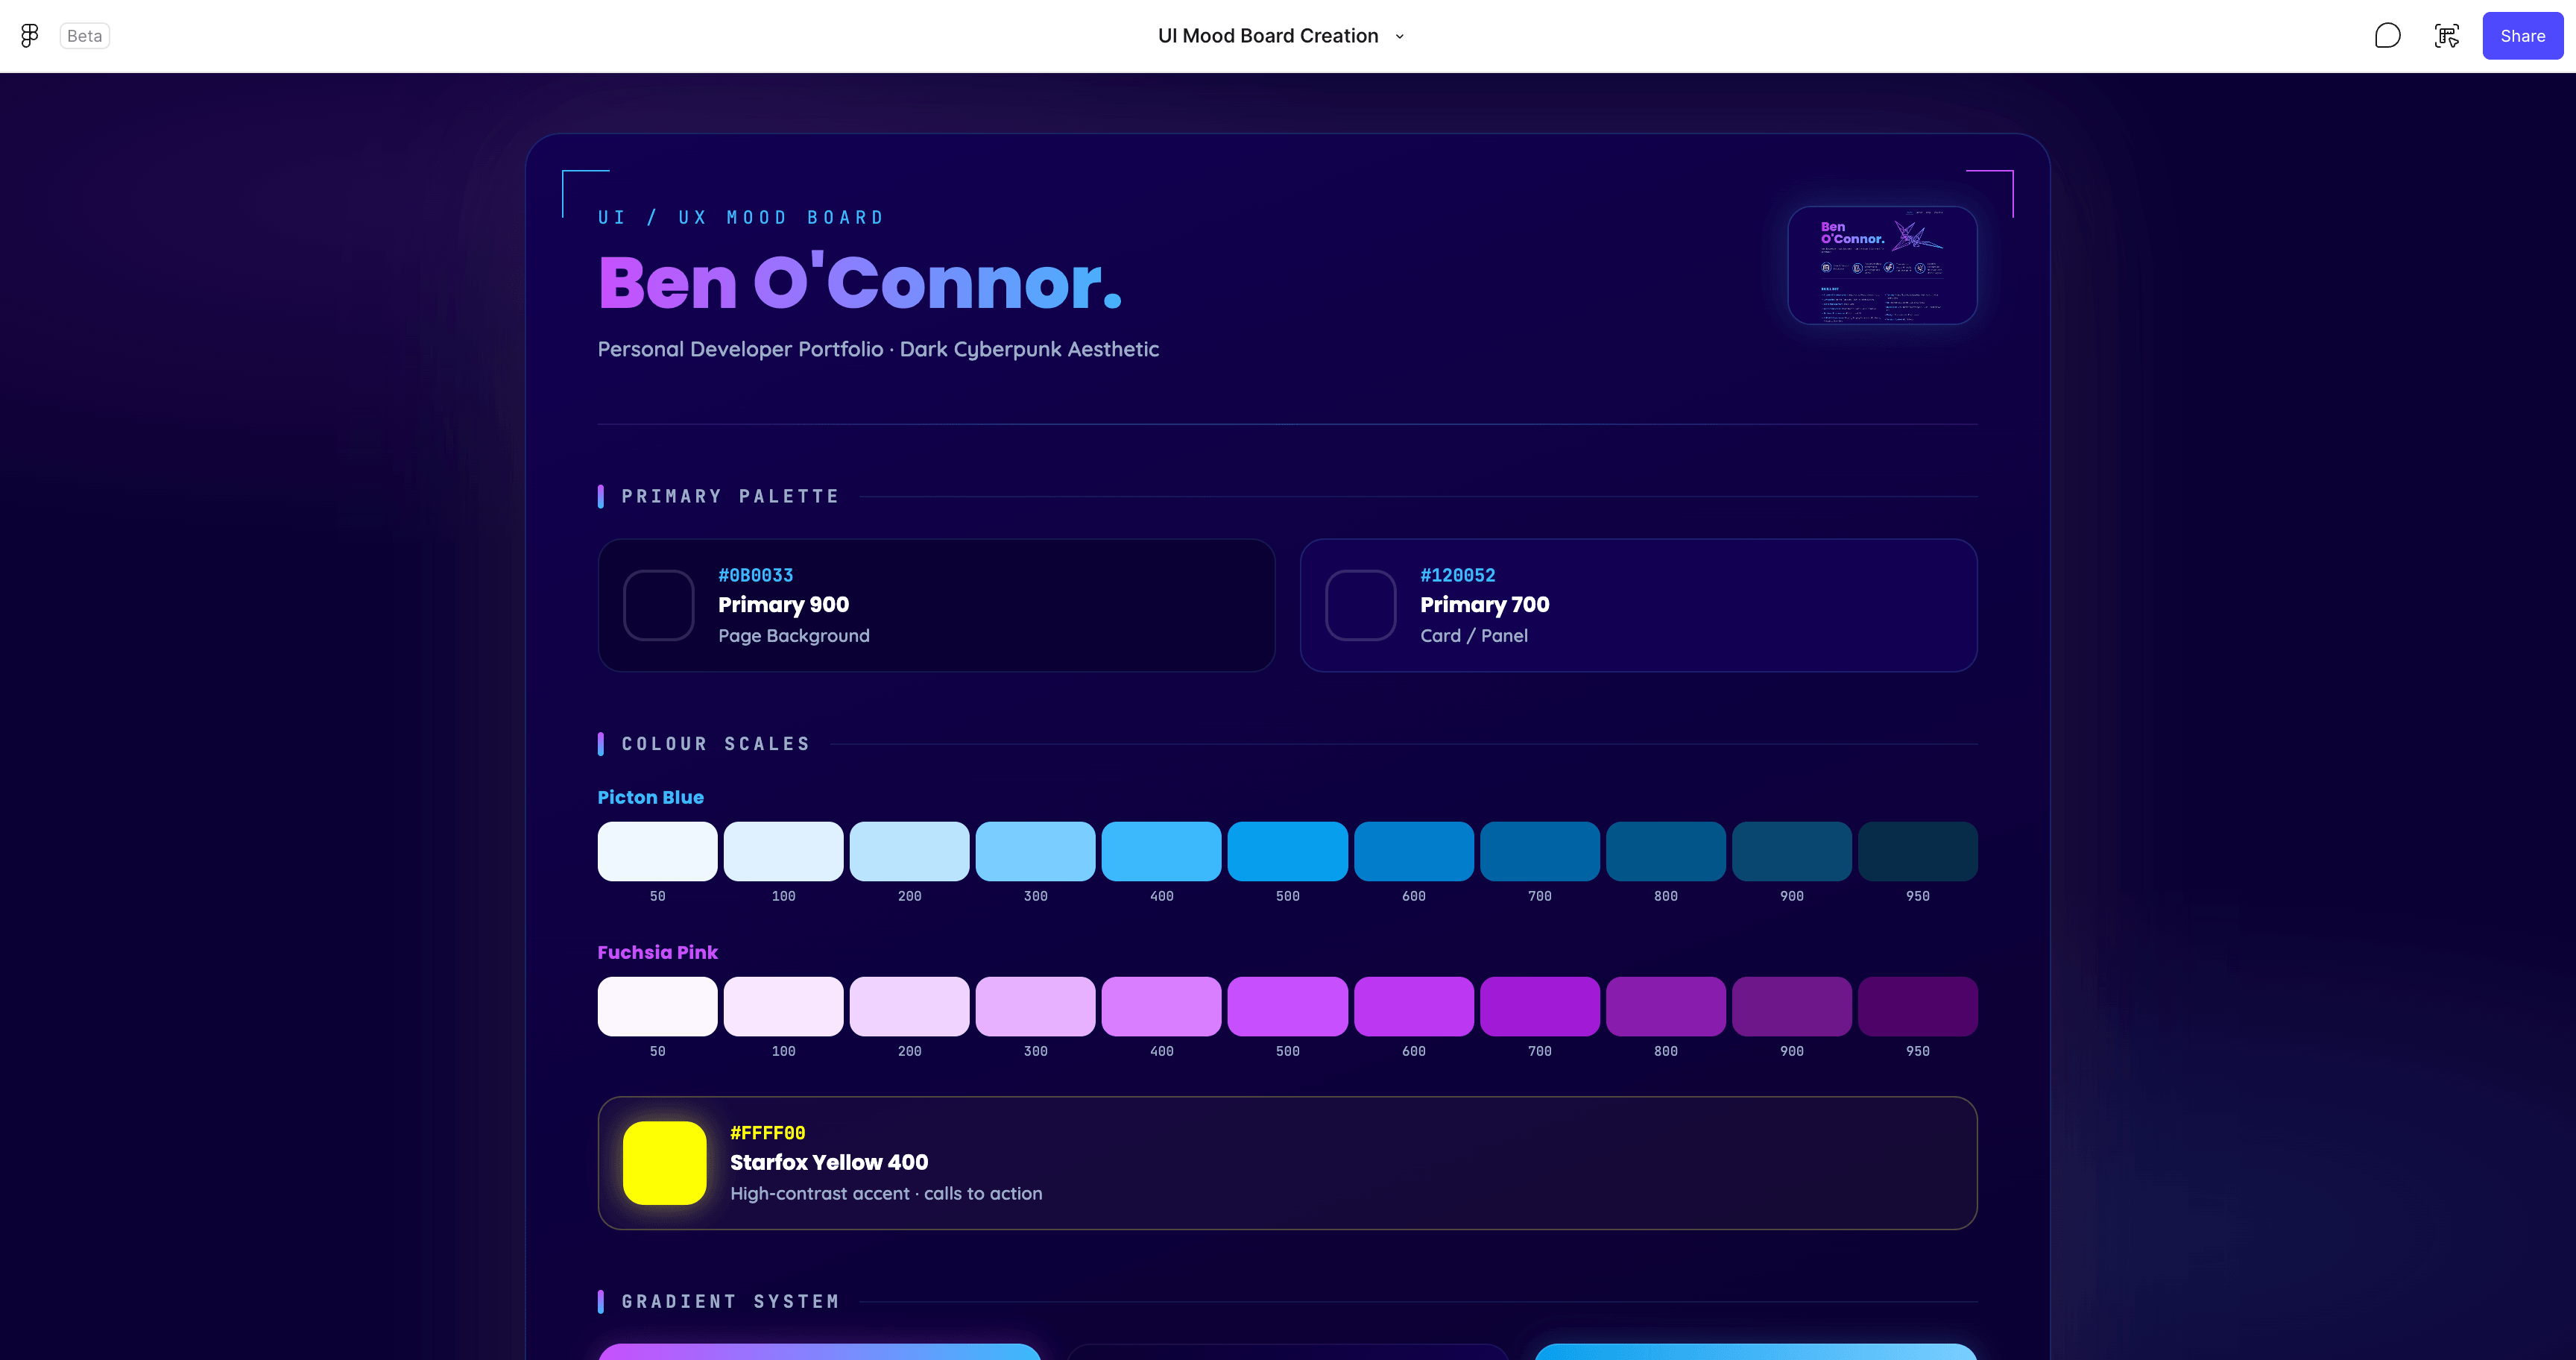Select the Starfox Yellow #FFFF00 swatch
2576x1360 pixels.
665,1163
